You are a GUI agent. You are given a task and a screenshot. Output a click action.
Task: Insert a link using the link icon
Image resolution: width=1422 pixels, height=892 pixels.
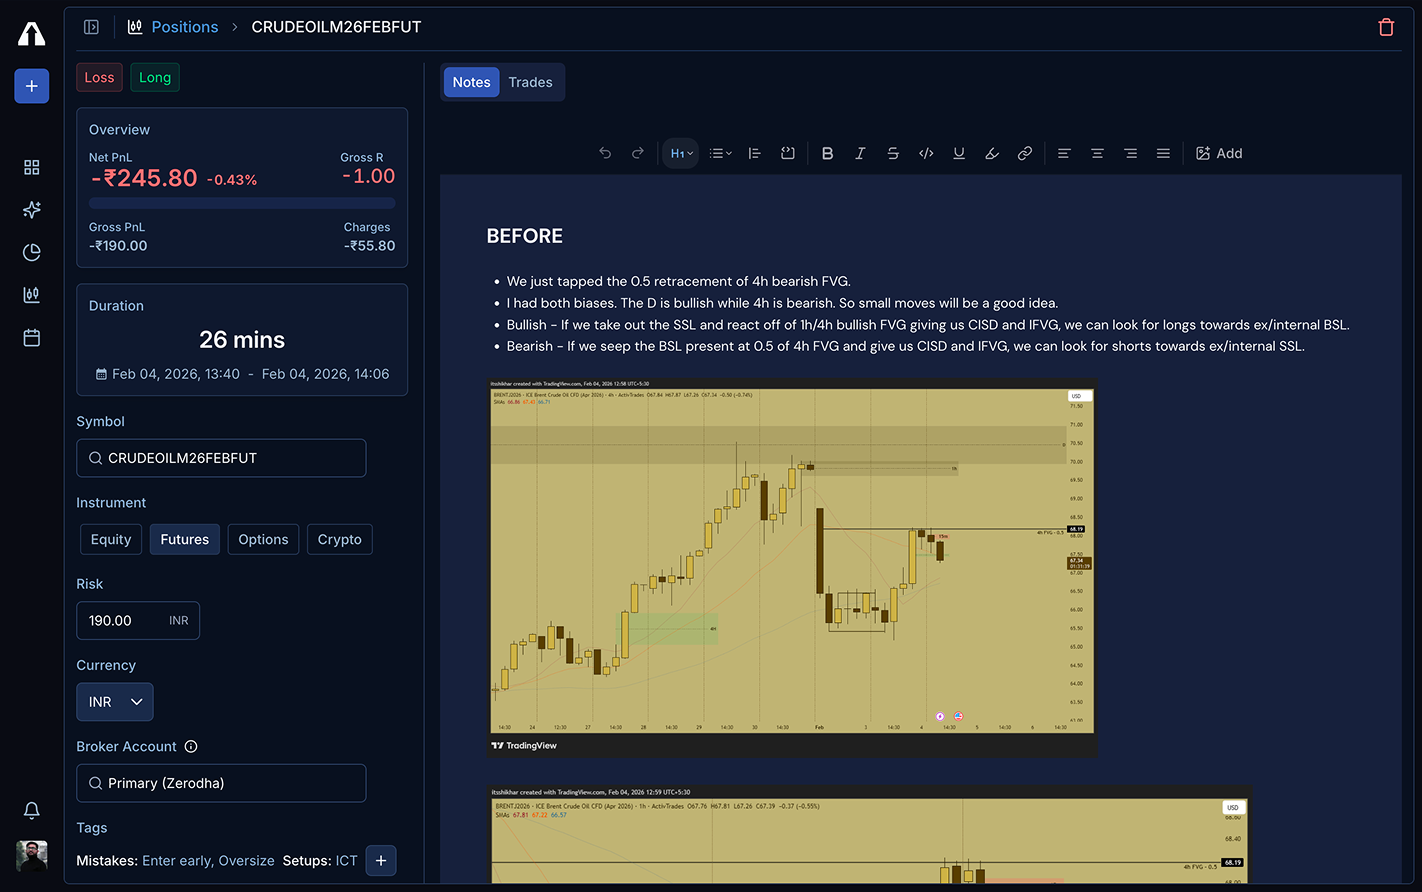coord(1024,152)
